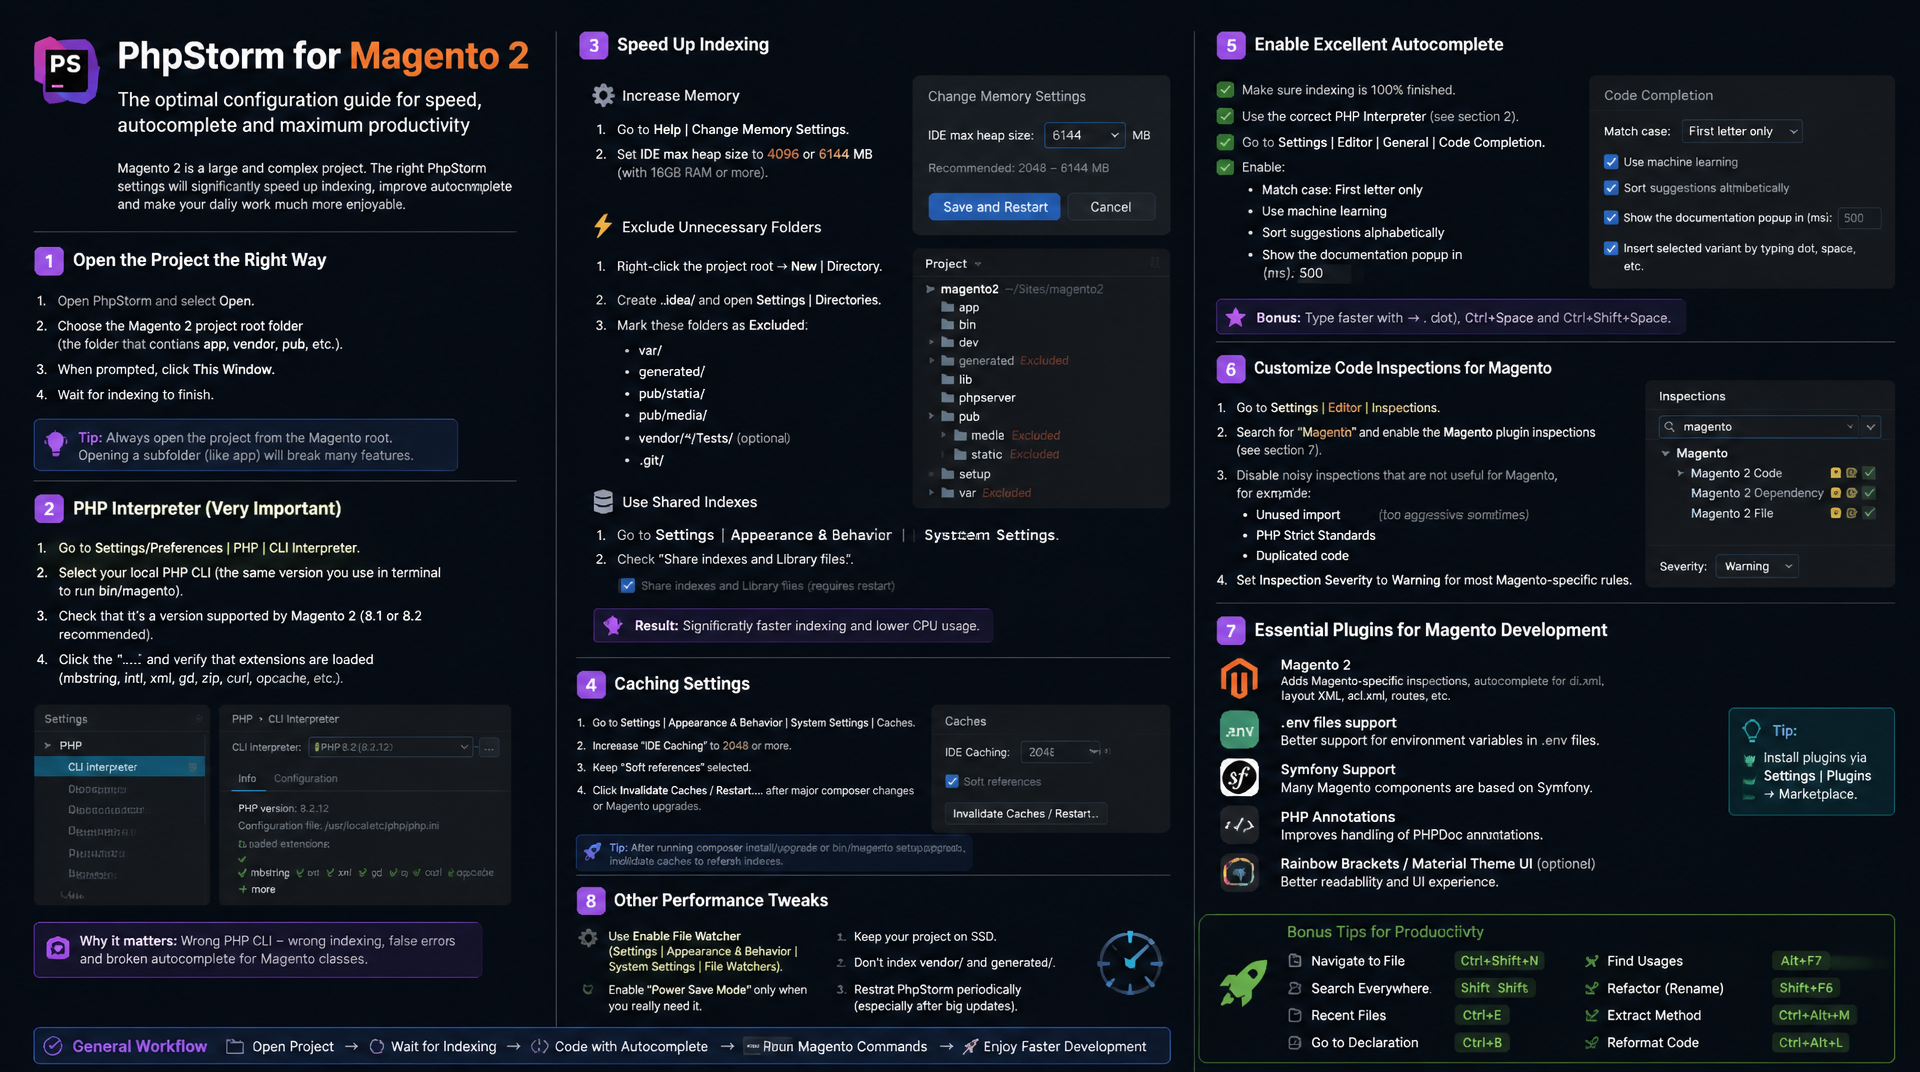This screenshot has width=1920, height=1072.
Task: Click the 'Shift+F6' shortcut label
Action: tap(1806, 988)
